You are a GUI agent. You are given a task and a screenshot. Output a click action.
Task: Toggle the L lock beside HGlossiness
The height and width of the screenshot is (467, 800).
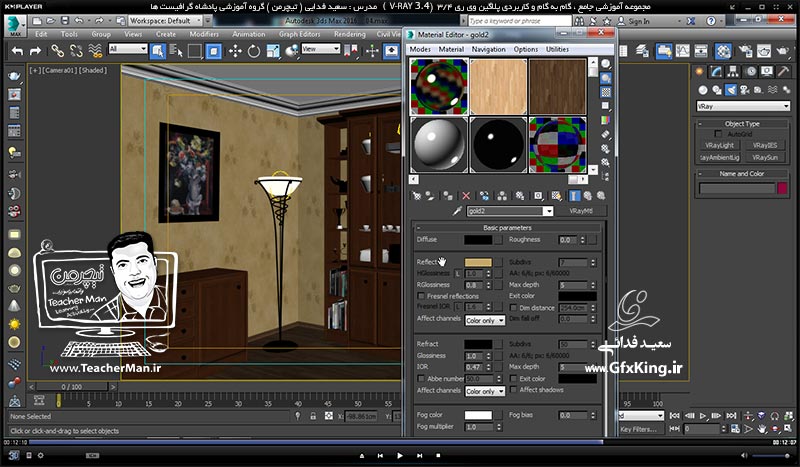[x=458, y=274]
